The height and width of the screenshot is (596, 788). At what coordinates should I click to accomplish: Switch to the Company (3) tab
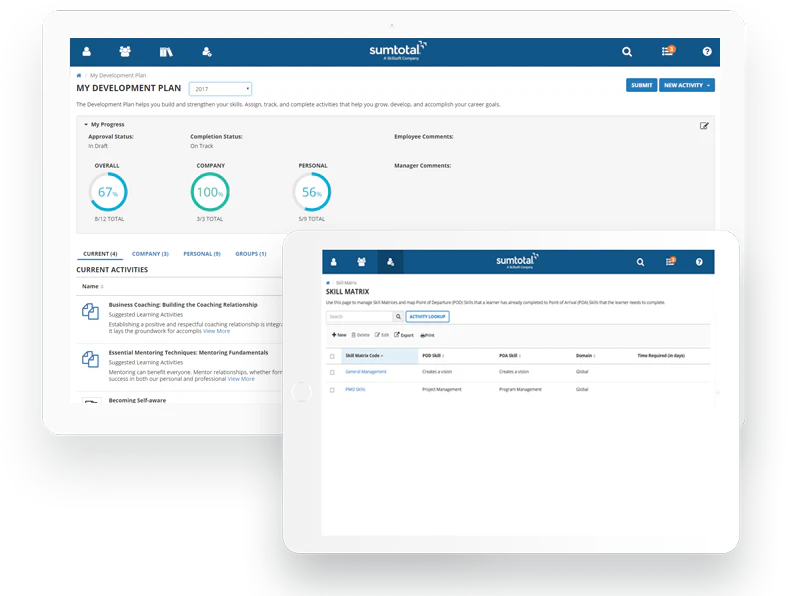150,254
